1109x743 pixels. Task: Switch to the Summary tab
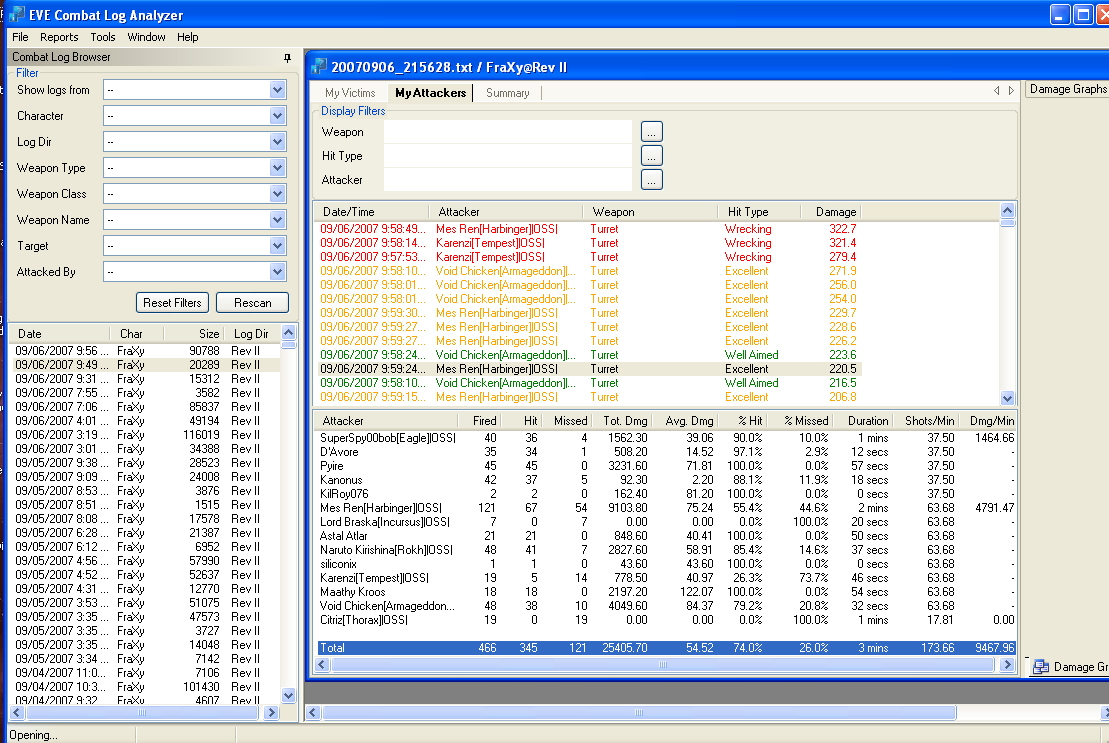point(507,93)
